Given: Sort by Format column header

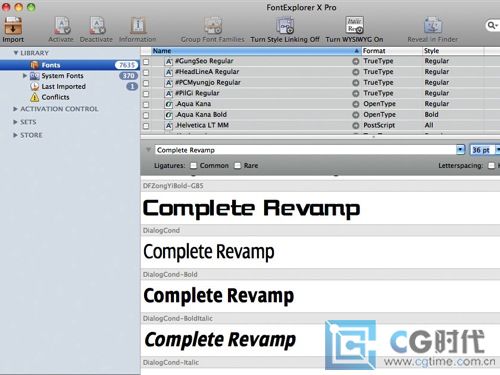Looking at the screenshot, I should click(x=391, y=51).
